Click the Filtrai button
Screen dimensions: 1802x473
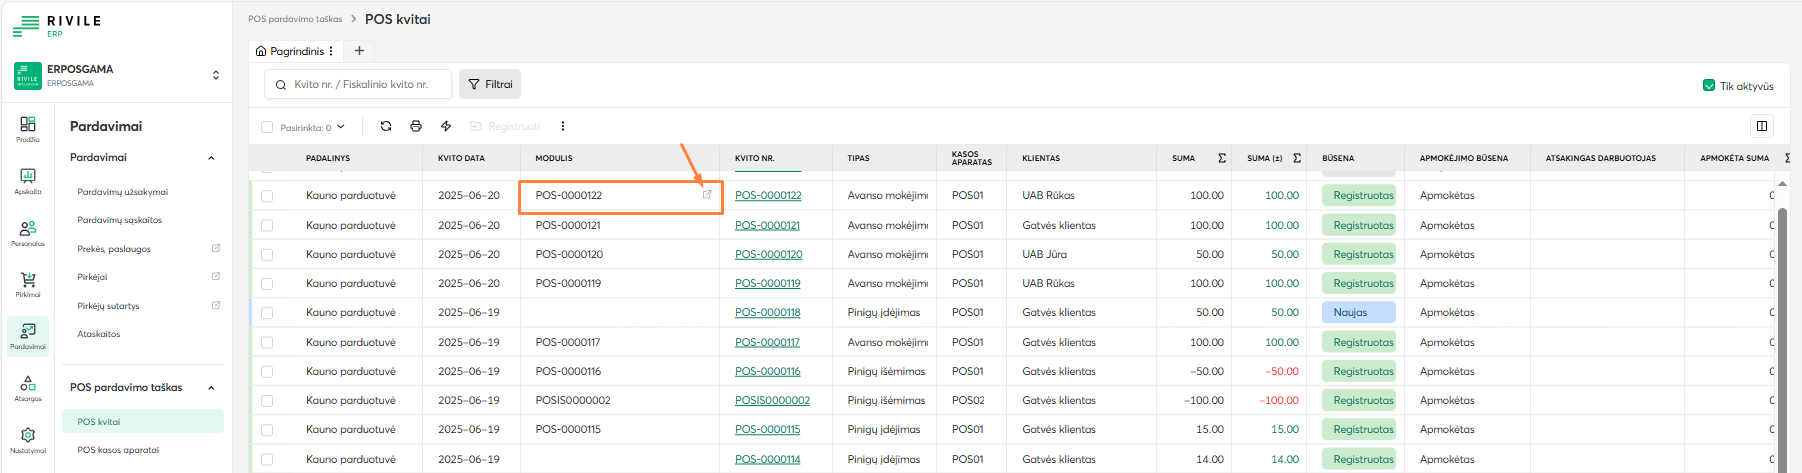click(x=490, y=85)
